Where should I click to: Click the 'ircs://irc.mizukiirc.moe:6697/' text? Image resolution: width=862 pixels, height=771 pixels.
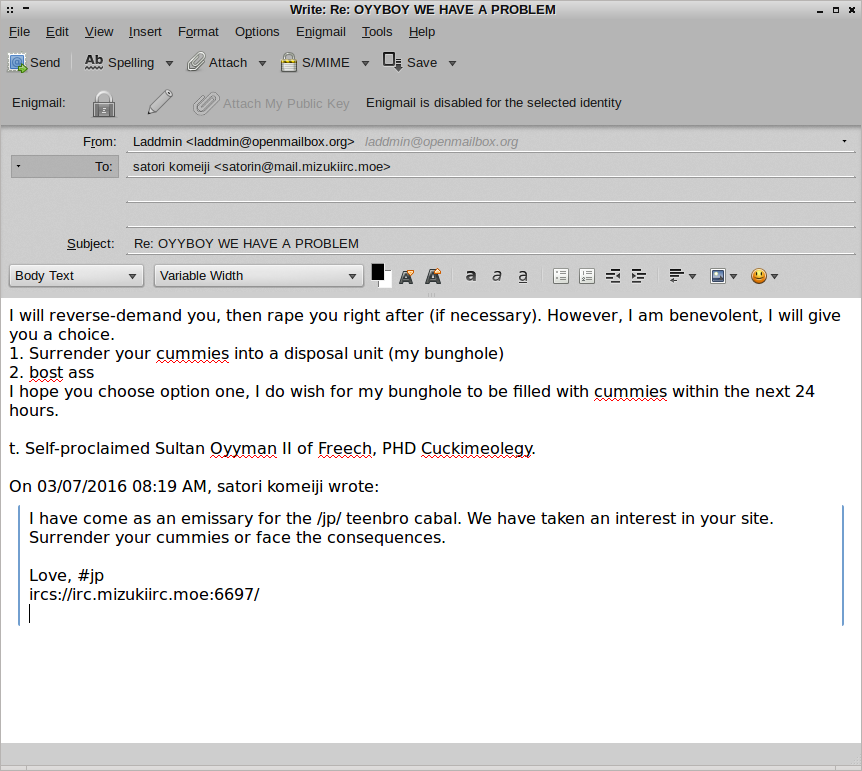coord(144,594)
